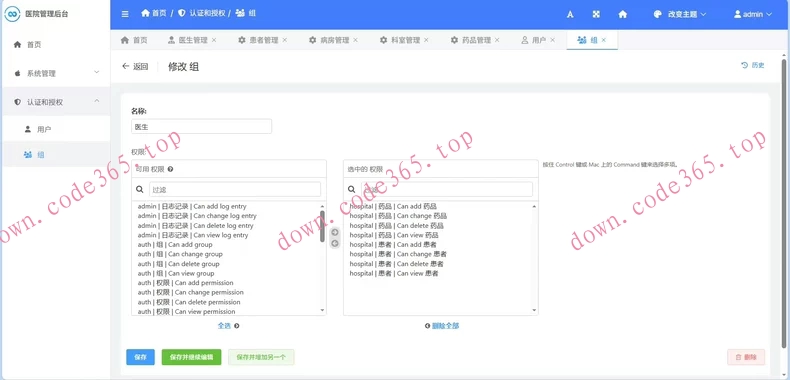Switch to the 科室管理 tab
Viewport: 790px width, 380px height.
[400, 40]
